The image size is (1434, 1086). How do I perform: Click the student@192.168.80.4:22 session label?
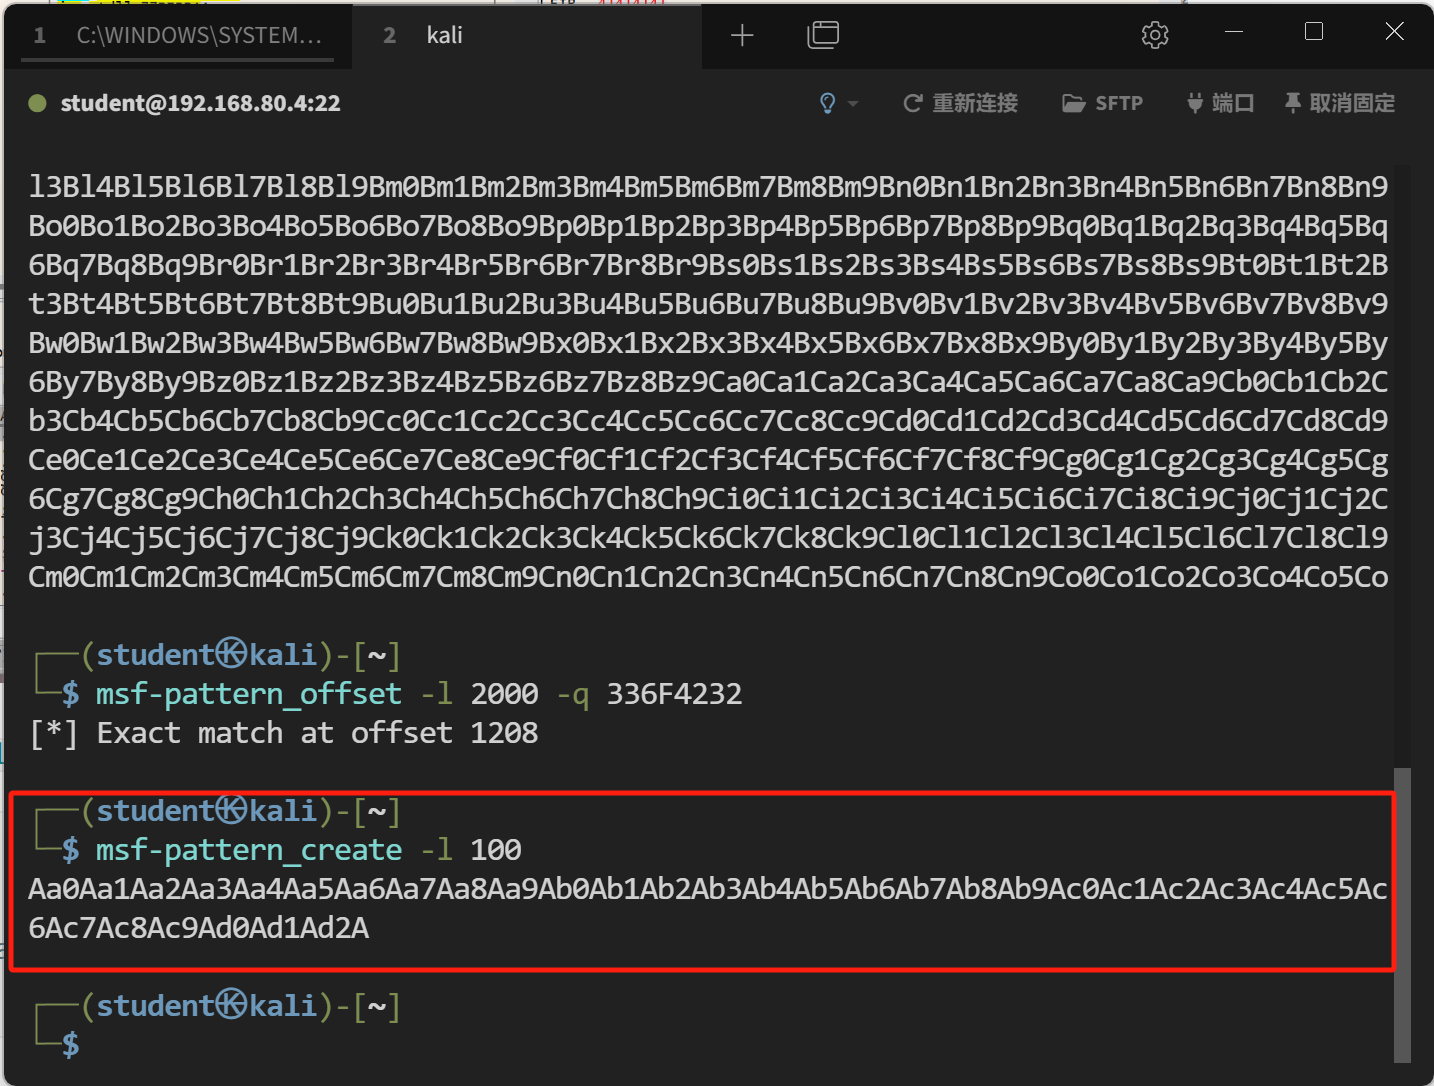200,103
